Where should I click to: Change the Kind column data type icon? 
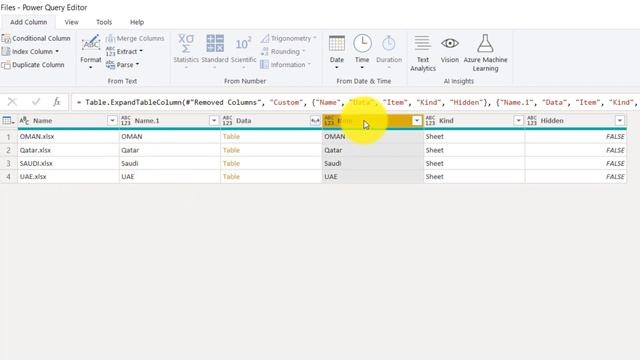pyautogui.click(x=430, y=120)
